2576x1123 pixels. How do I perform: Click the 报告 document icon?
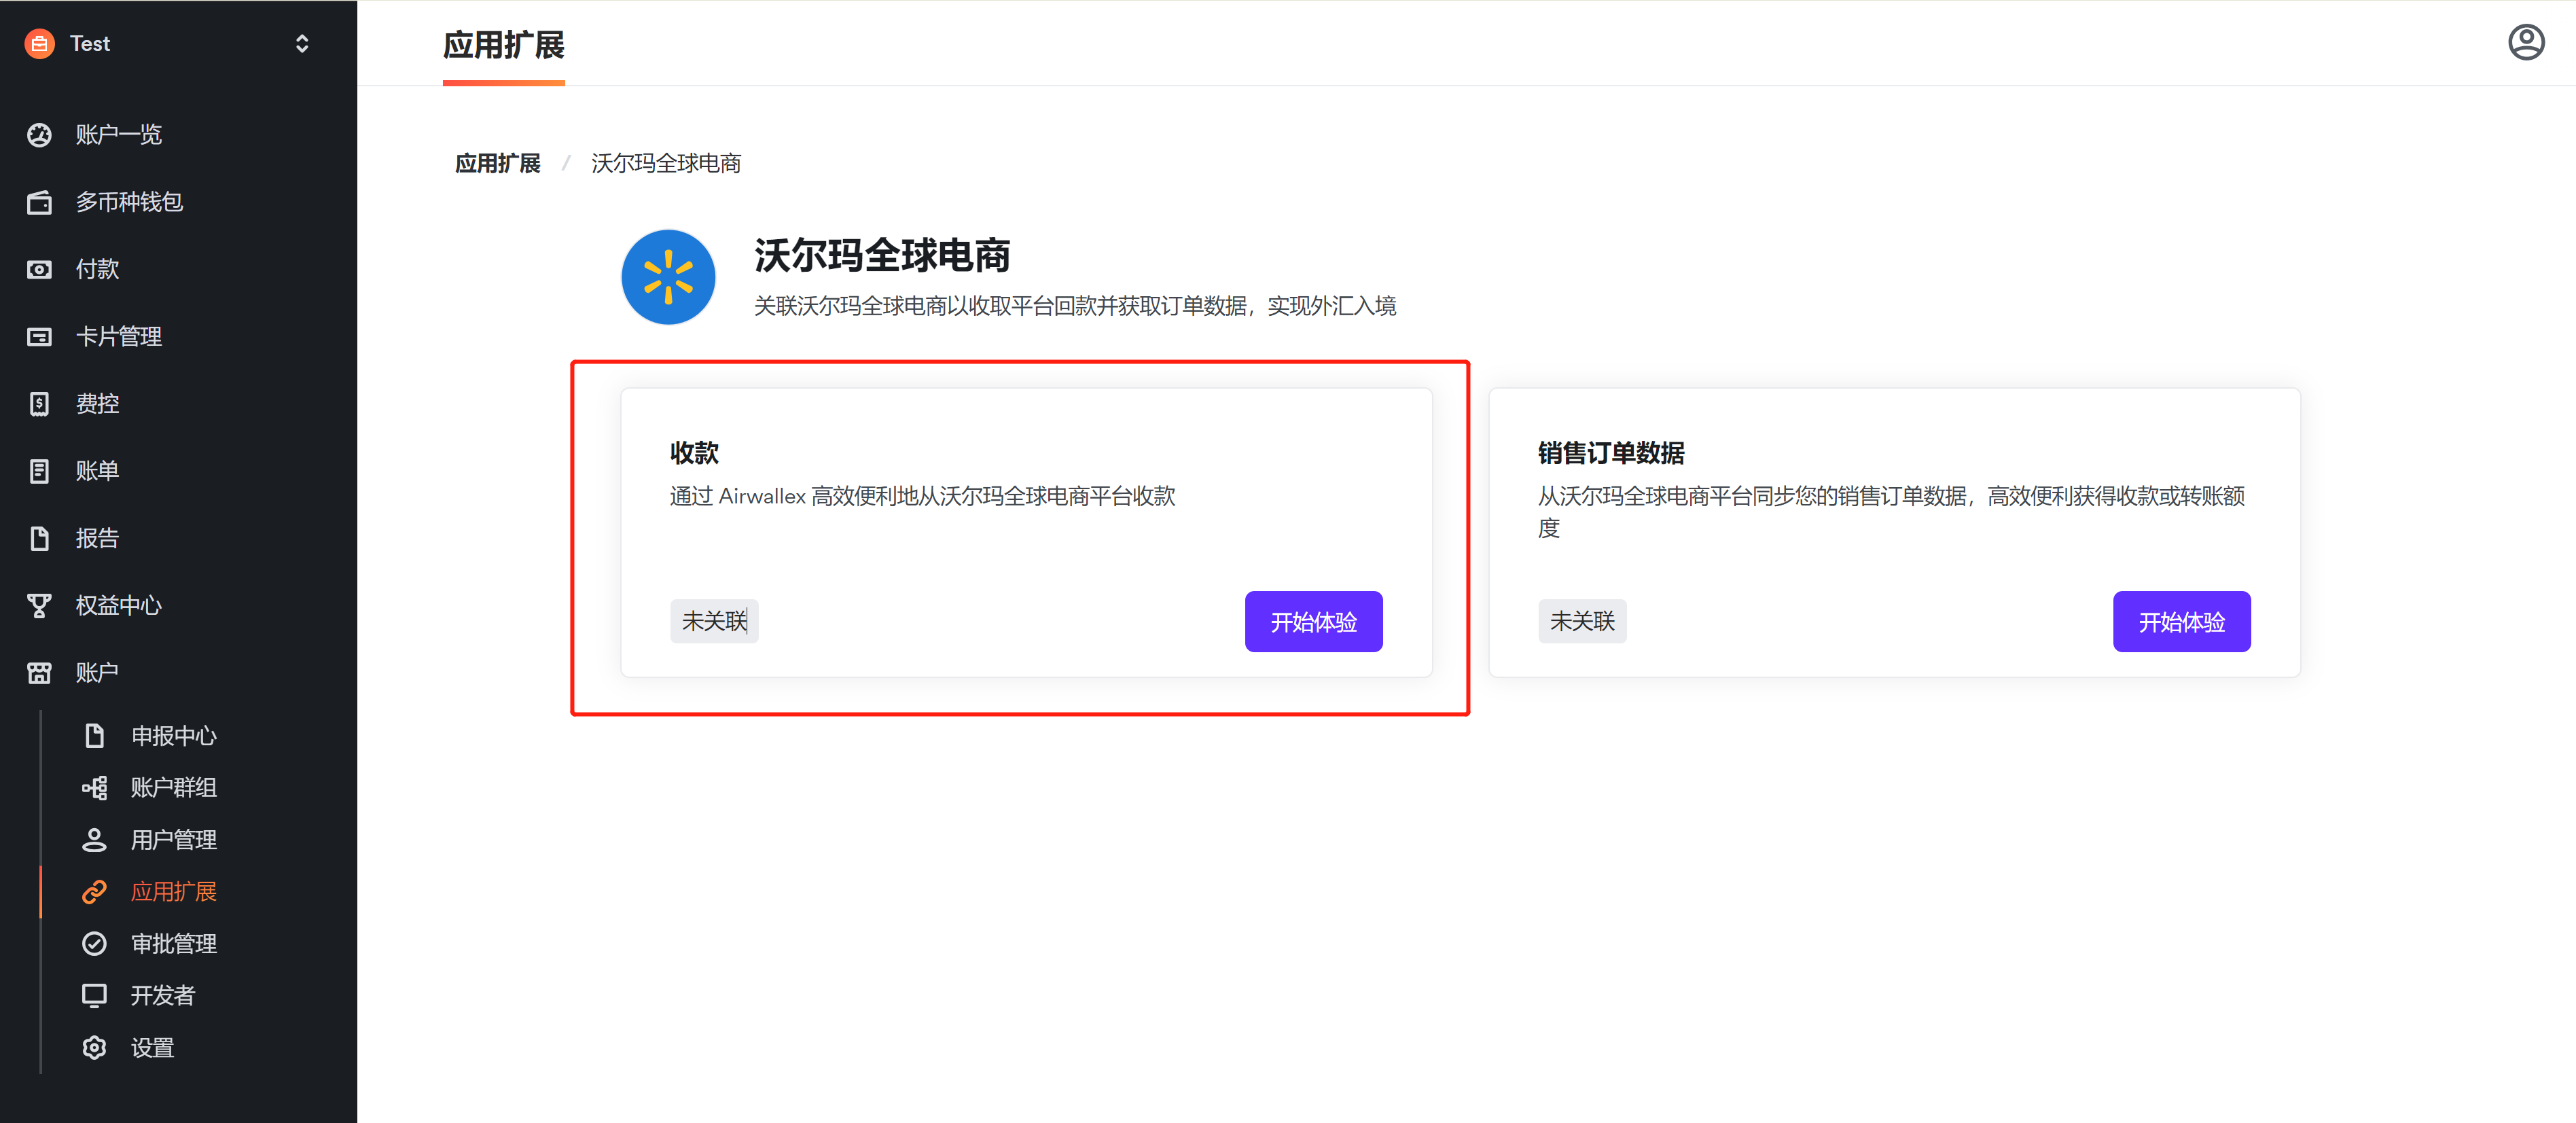coord(39,538)
